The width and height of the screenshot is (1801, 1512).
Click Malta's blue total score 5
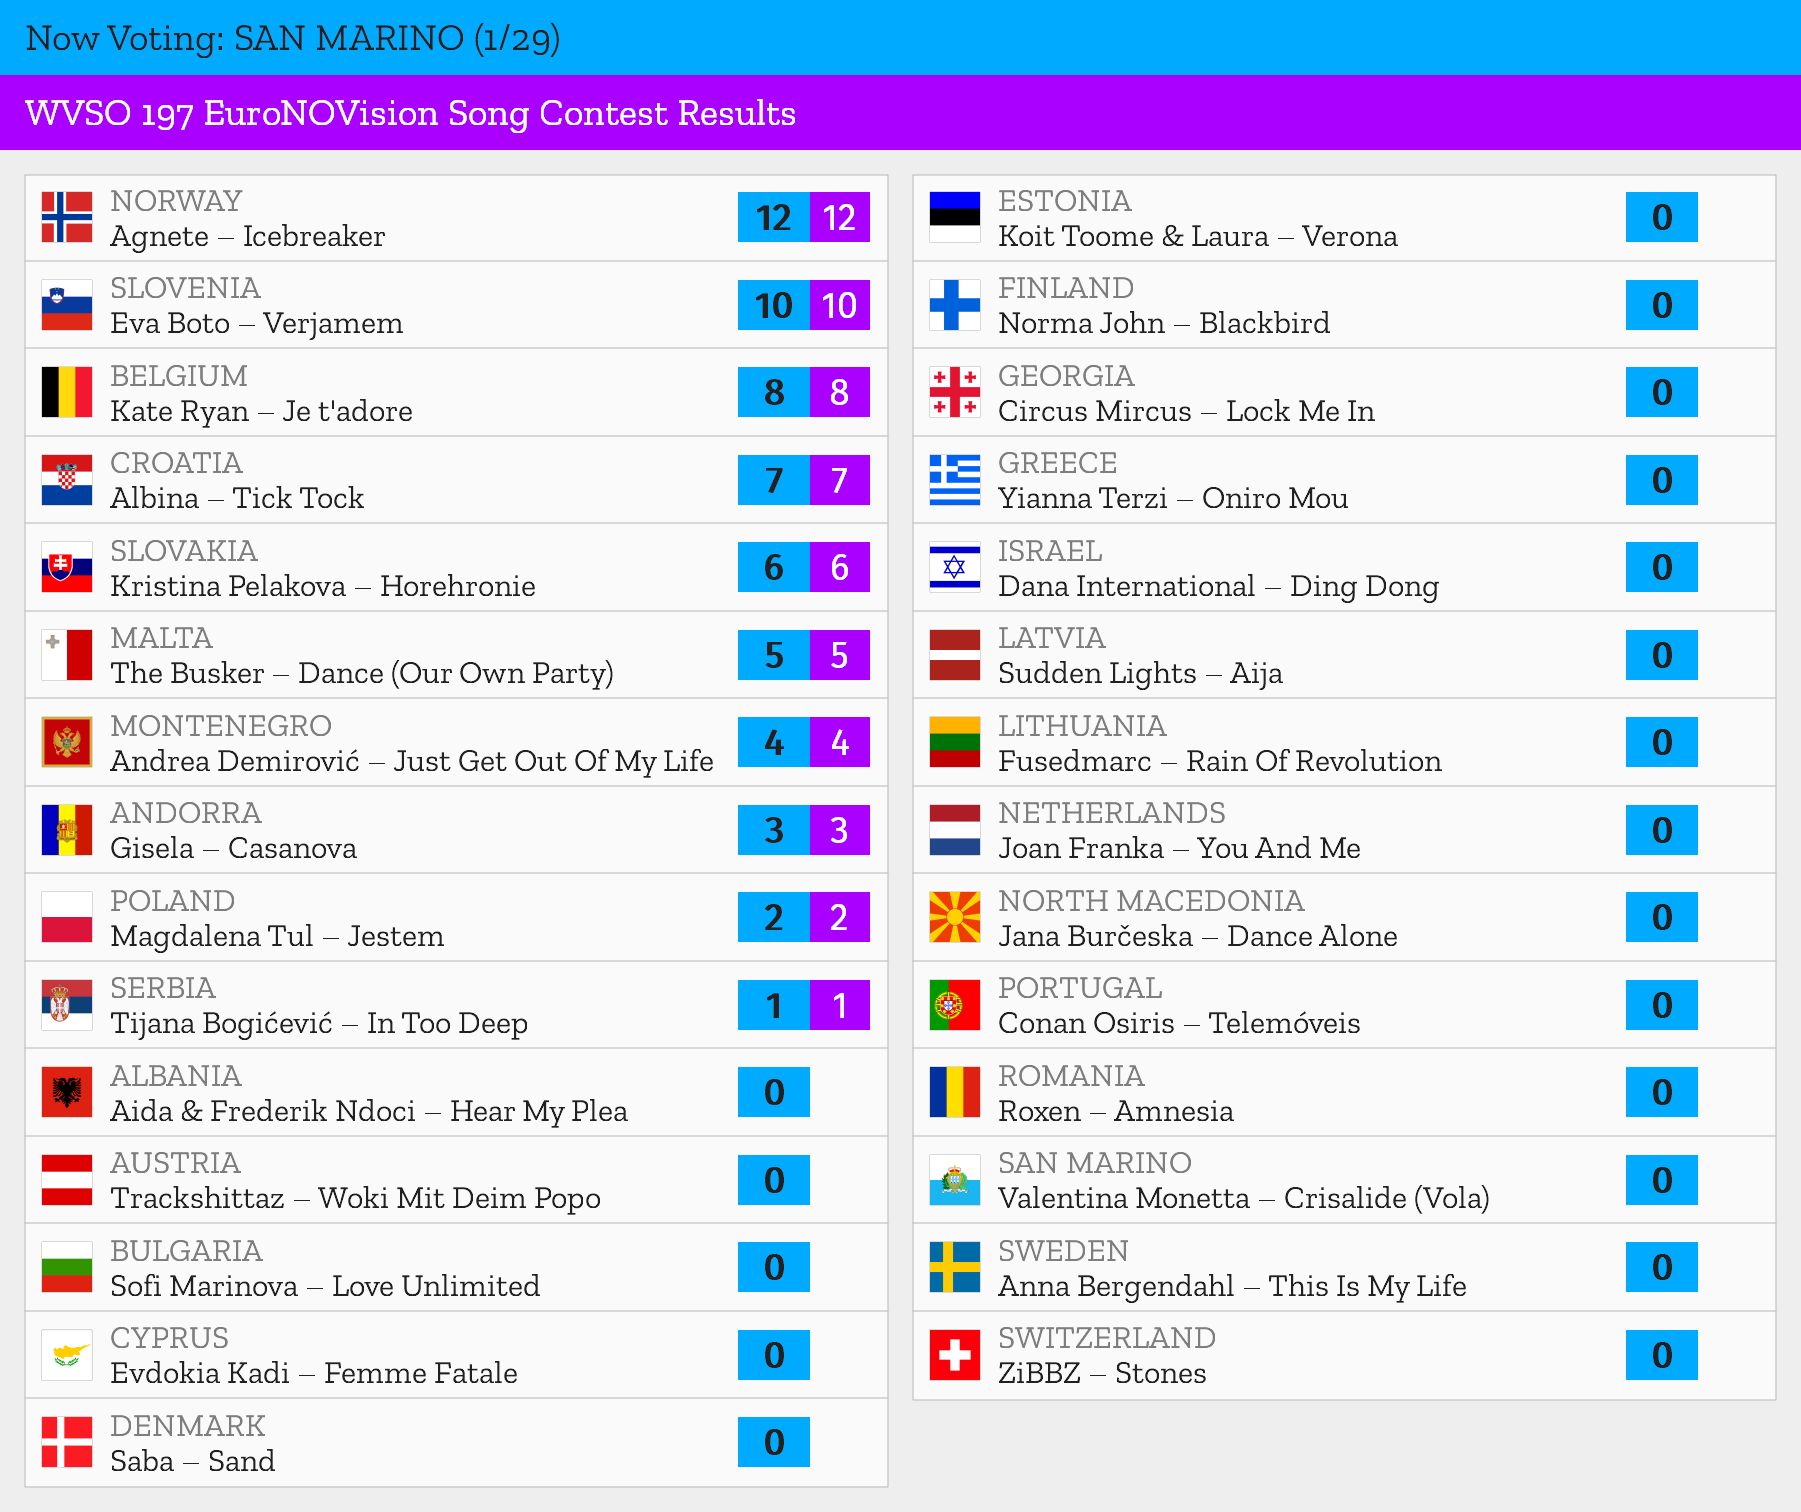point(774,655)
